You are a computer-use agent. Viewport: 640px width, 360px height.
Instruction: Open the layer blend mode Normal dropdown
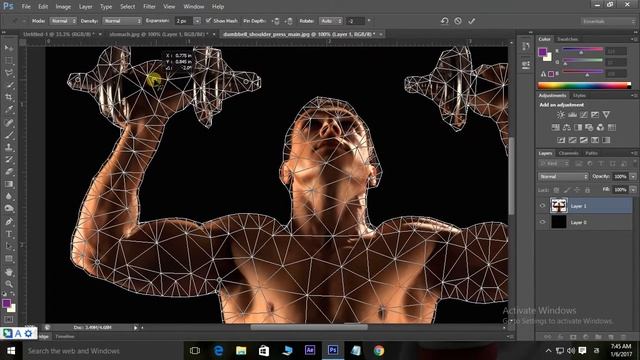coord(563,176)
